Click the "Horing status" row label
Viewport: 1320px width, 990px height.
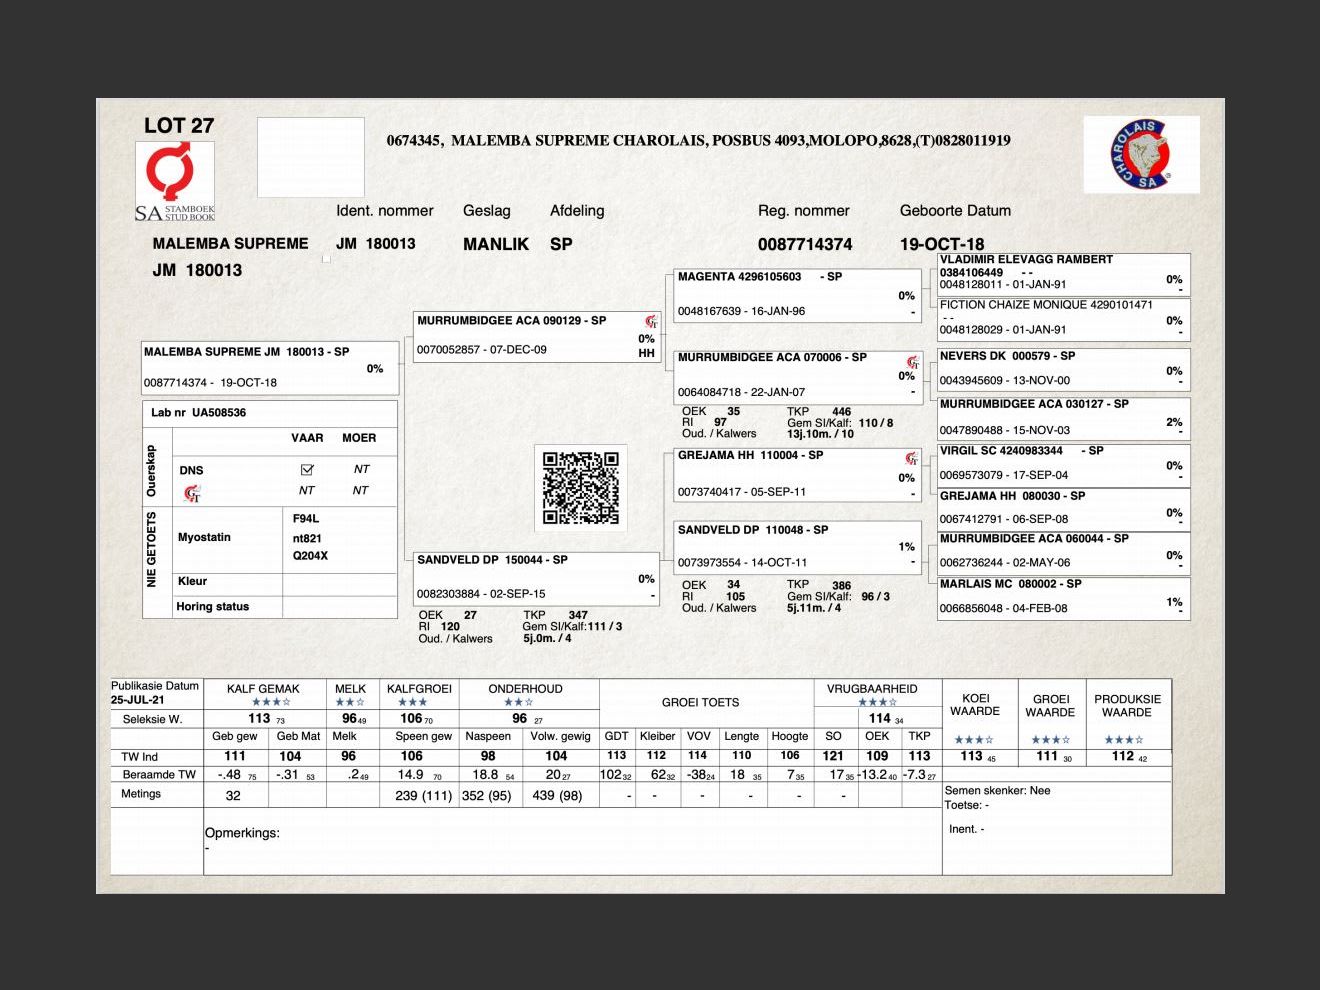coord(213,606)
